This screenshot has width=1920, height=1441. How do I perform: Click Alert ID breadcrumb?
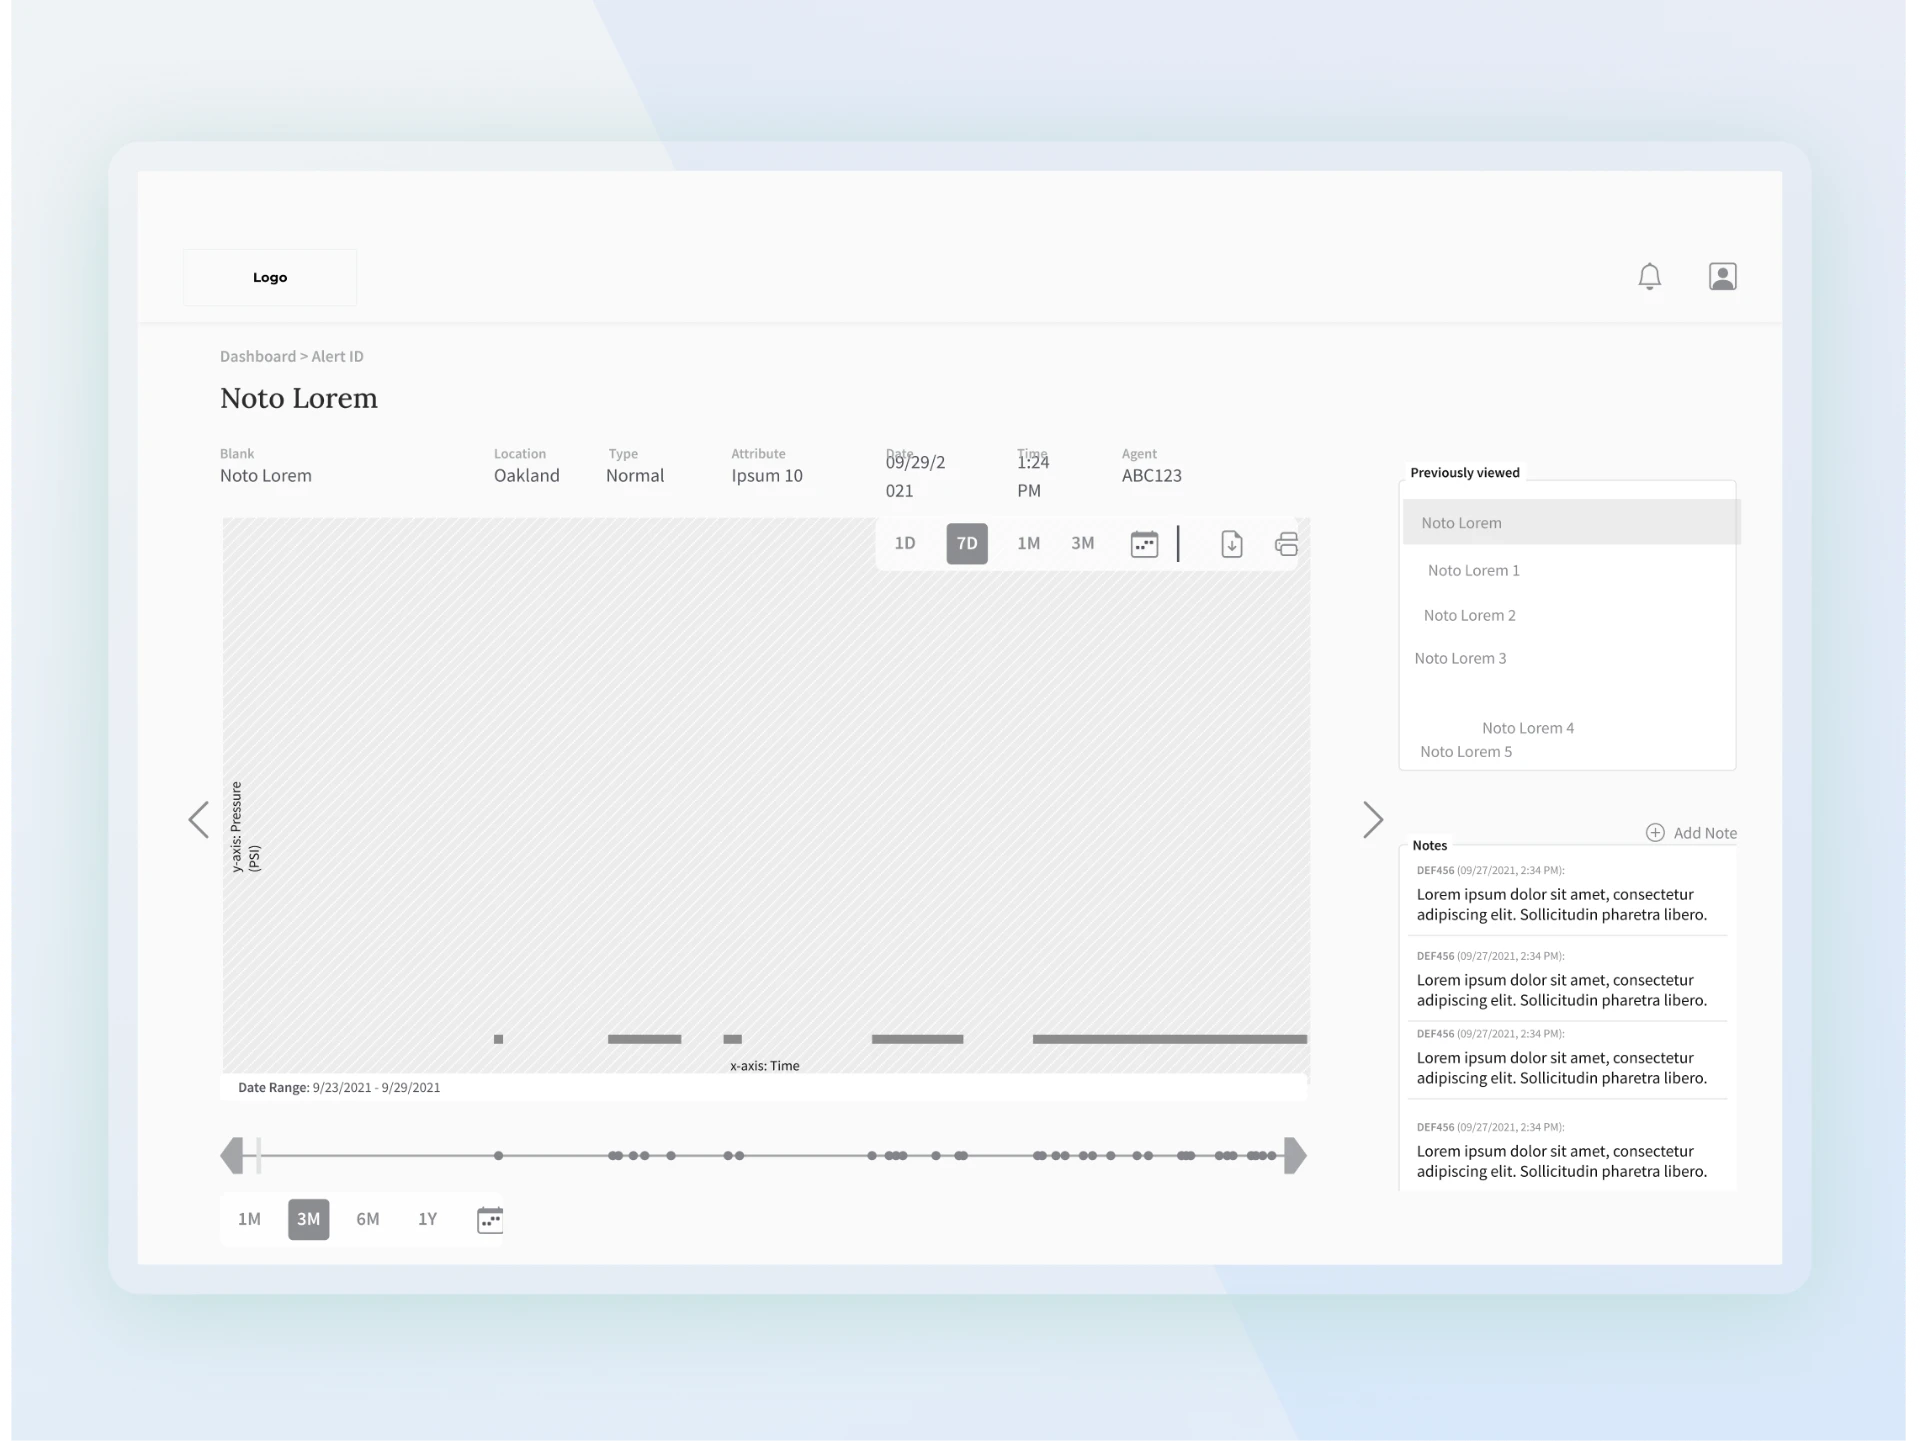coord(337,356)
